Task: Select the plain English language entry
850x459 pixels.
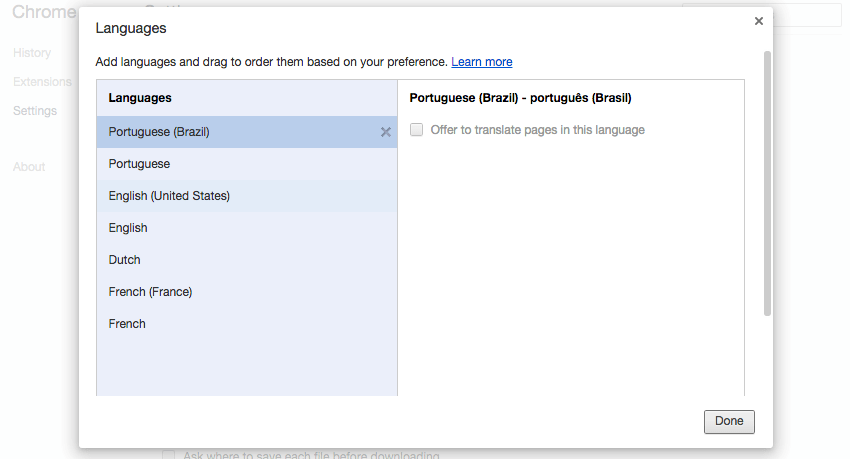Action: [128, 228]
